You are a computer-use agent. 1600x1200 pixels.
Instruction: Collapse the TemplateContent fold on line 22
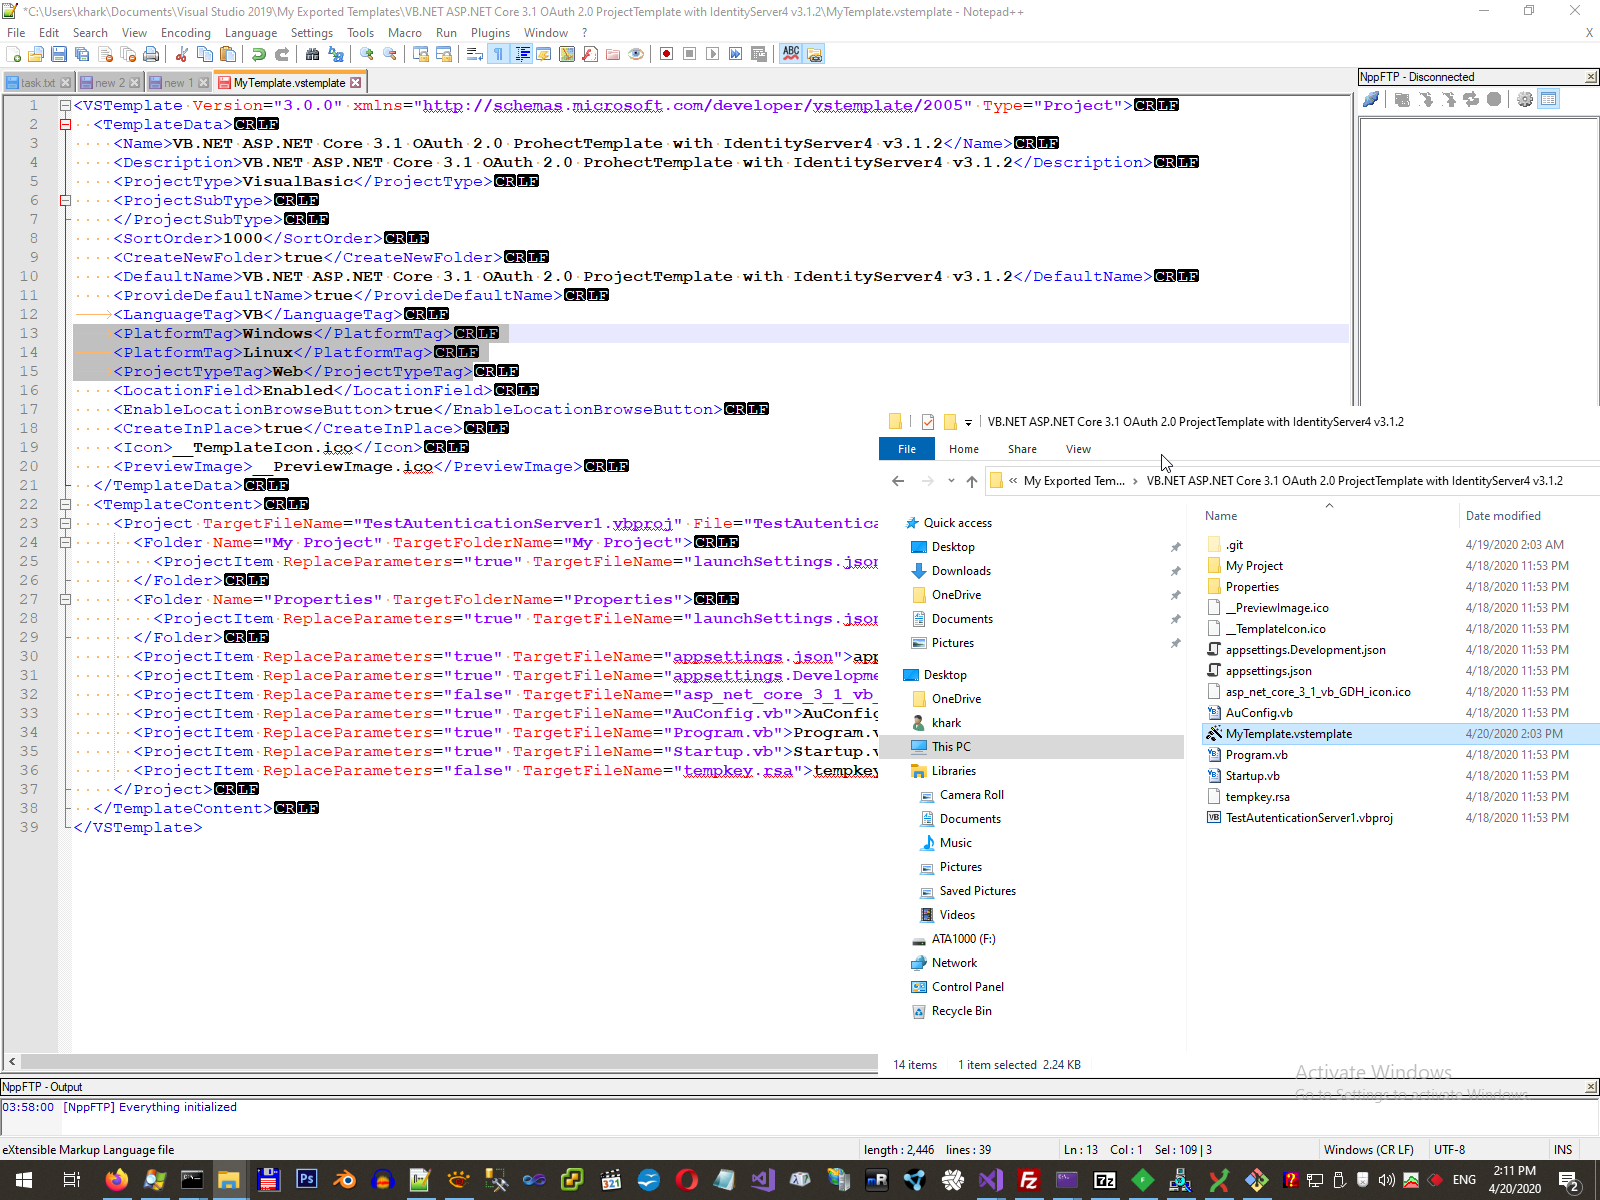point(65,504)
